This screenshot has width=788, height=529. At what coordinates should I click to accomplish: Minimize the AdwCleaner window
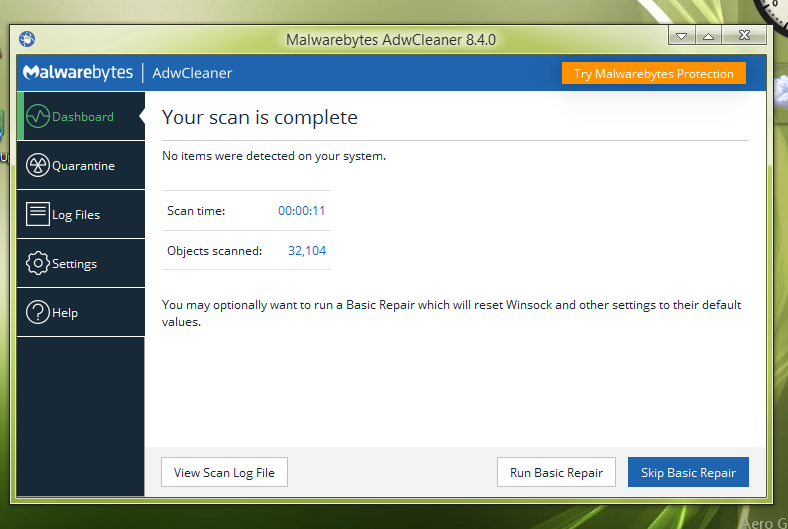pyautogui.click(x=681, y=36)
